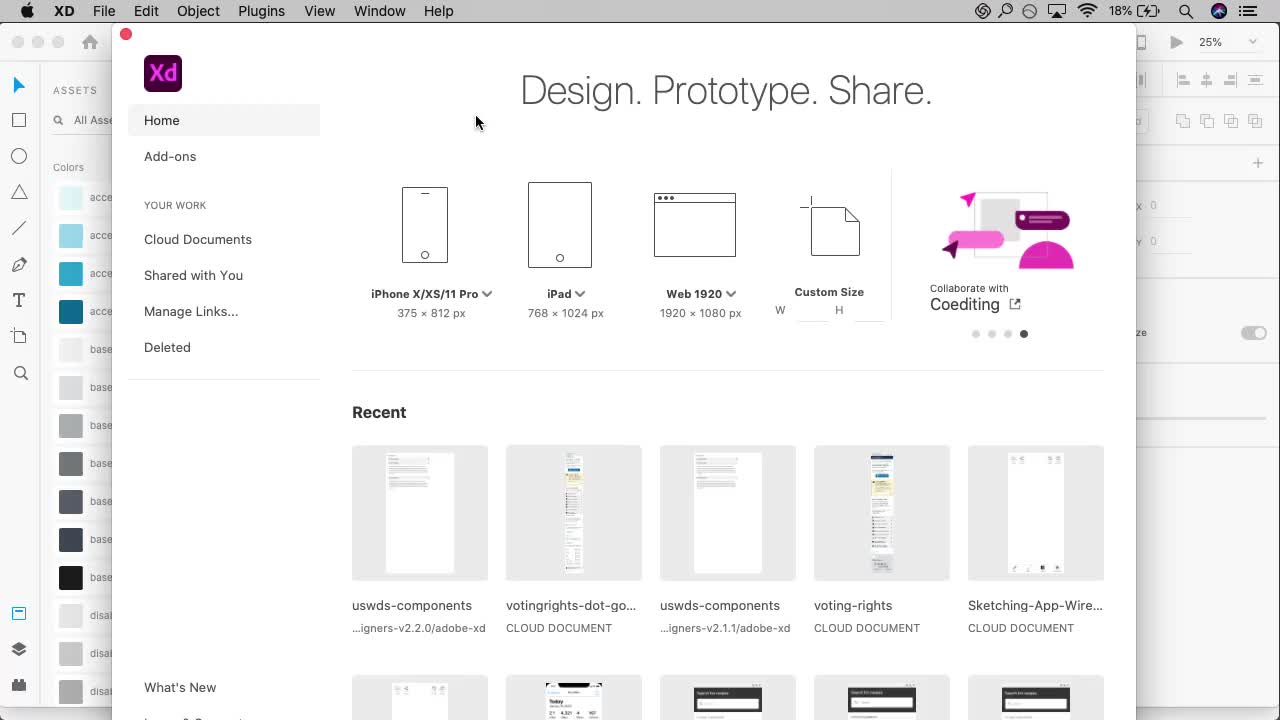Open the XD application menu
The image size is (1280, 720).
[x=64, y=11]
